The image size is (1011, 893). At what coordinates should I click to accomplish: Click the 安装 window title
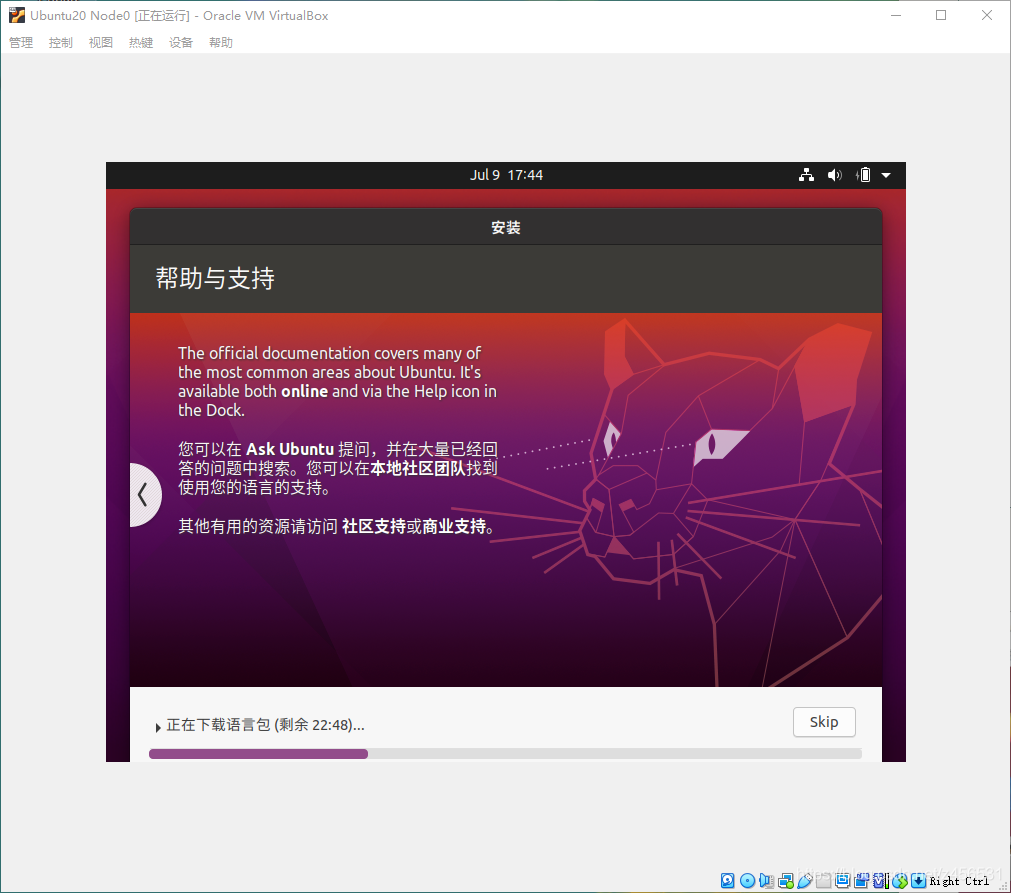pyautogui.click(x=506, y=228)
